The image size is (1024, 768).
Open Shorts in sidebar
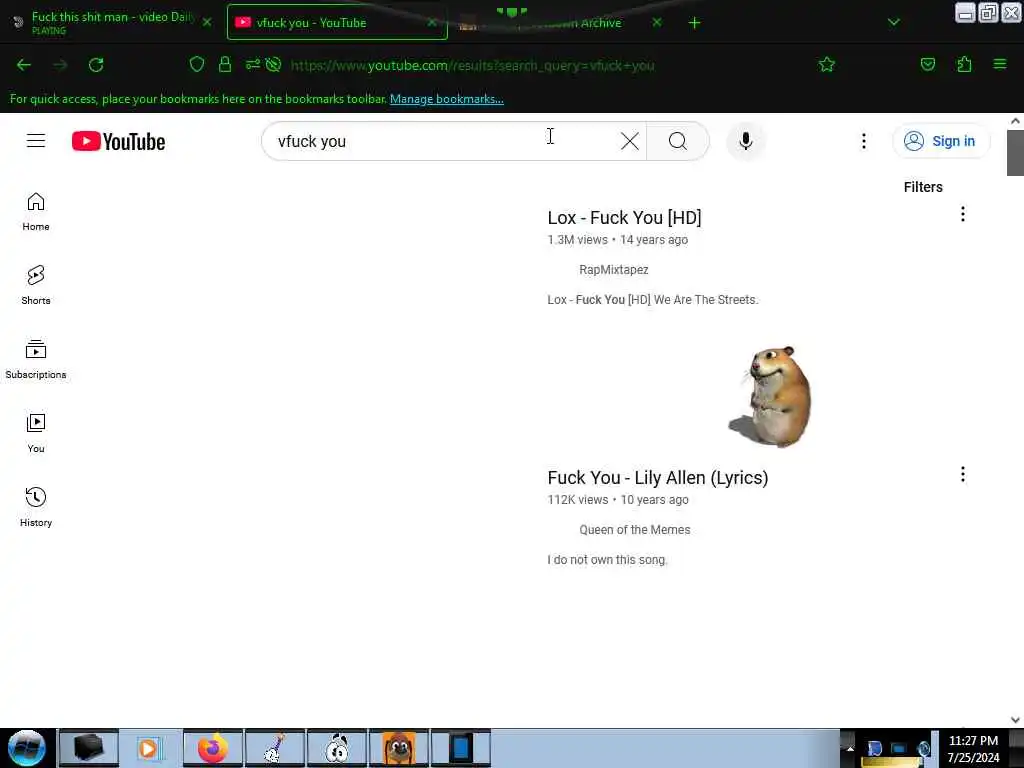click(x=36, y=285)
